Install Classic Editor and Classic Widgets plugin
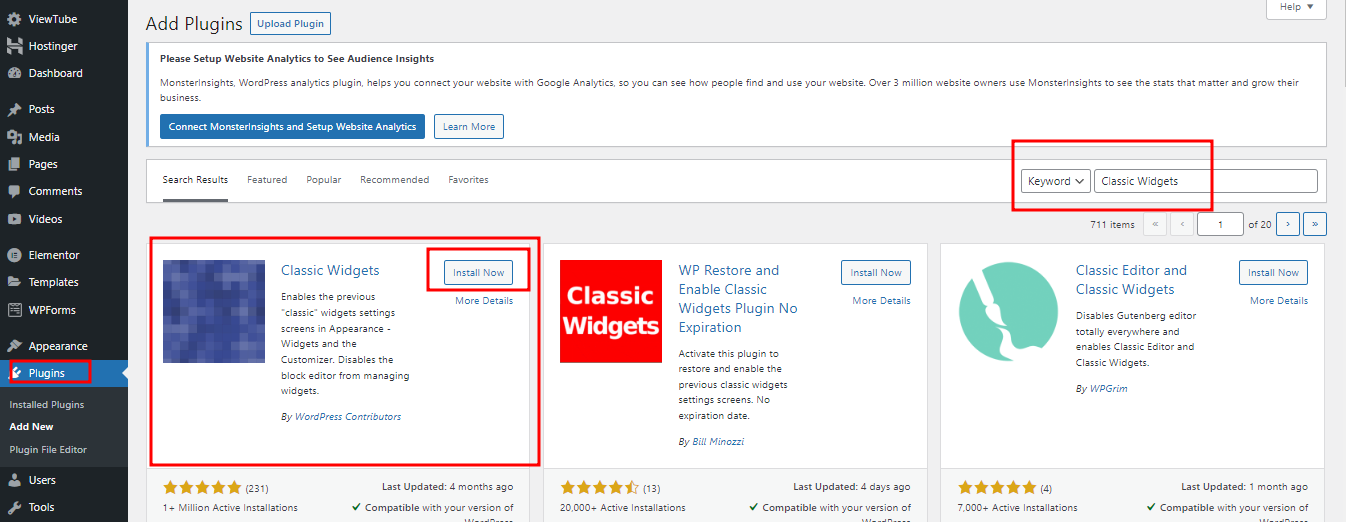Screen dimensions: 1346x522 coord(1274,272)
